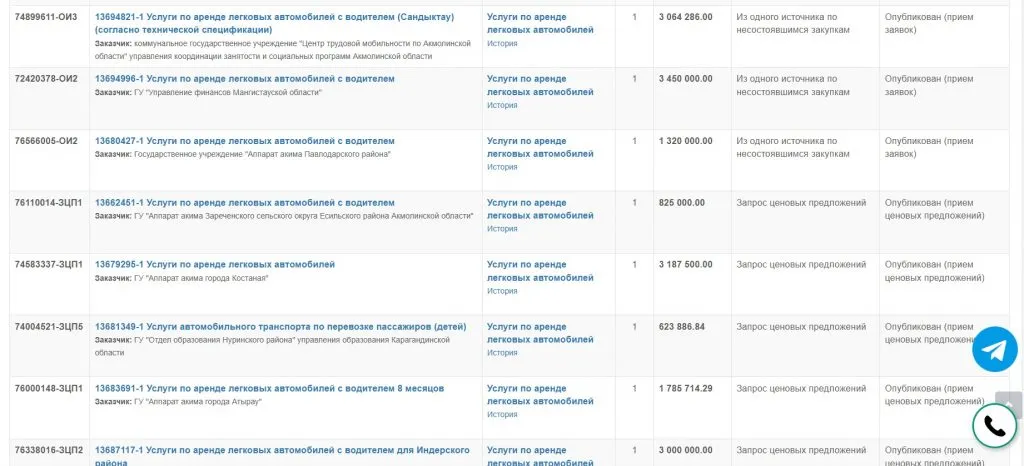Open lot 13687117-1 for Индерский район
The width and height of the screenshot is (1024, 466).
pyautogui.click(x=282, y=451)
